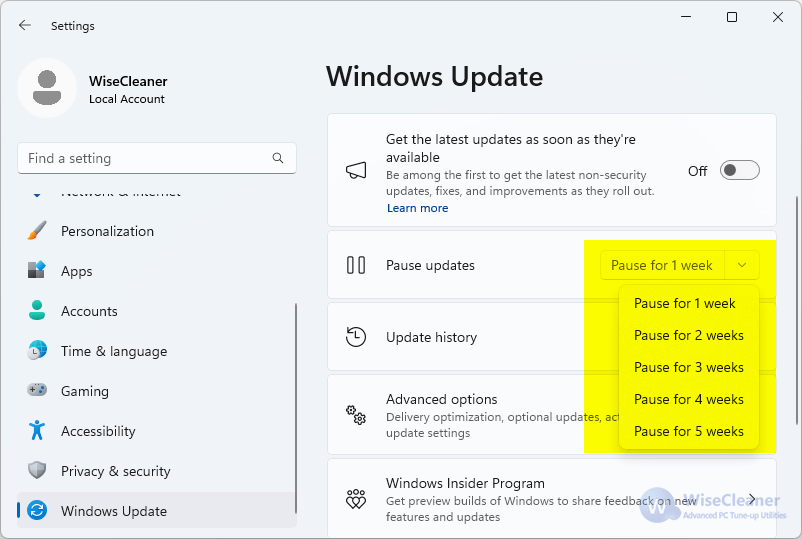This screenshot has height=539, width=802.
Task: Go back using the Settings back arrow
Action: point(24,25)
